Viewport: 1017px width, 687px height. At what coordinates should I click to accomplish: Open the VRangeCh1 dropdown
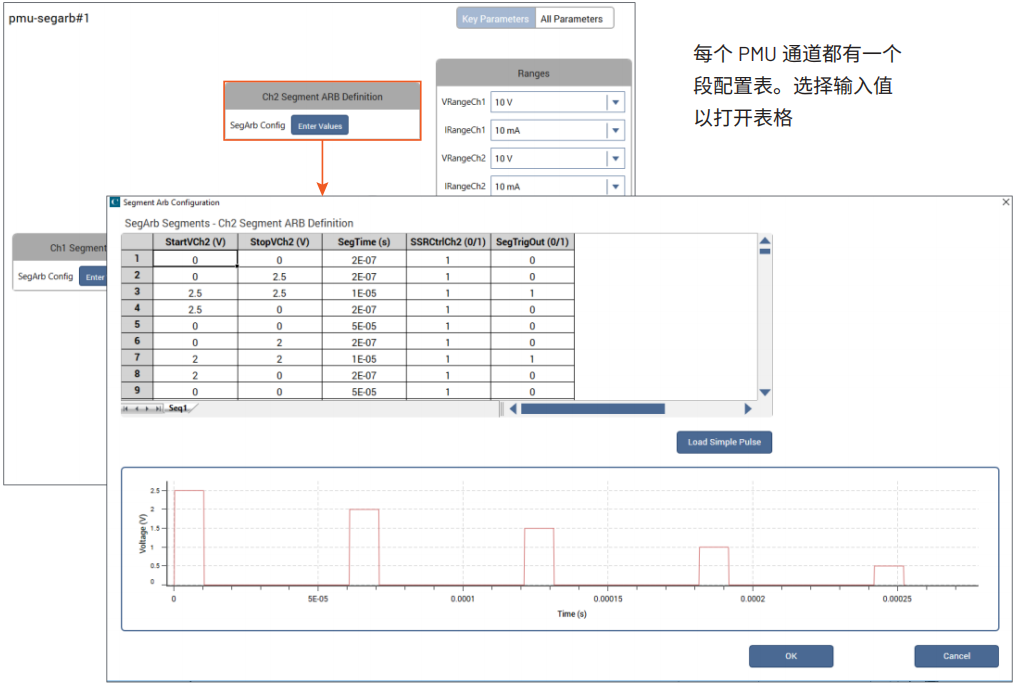(x=616, y=102)
